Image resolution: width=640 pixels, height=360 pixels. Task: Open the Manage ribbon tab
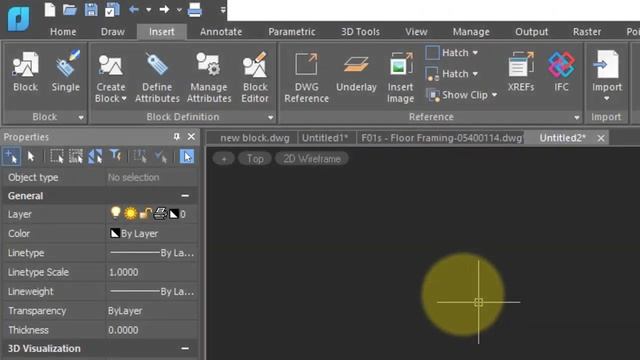pos(471,32)
